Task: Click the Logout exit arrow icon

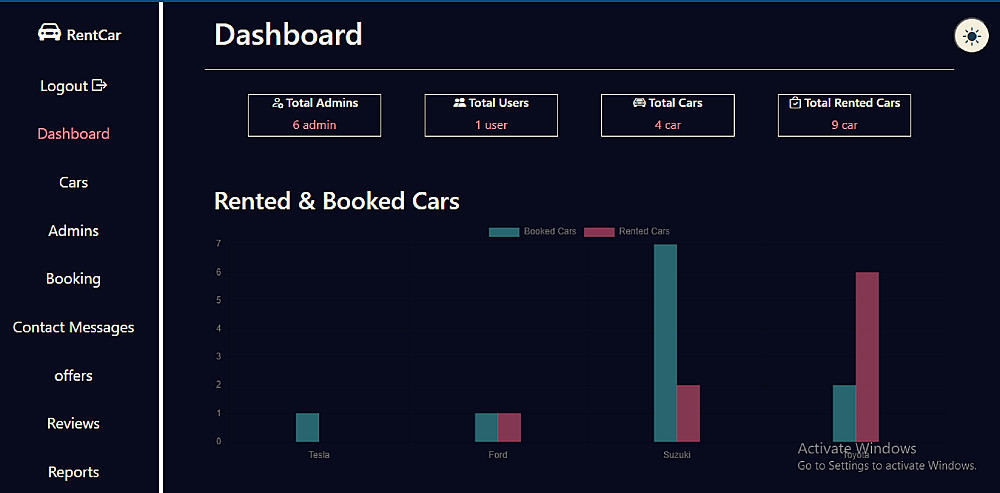Action: point(99,86)
